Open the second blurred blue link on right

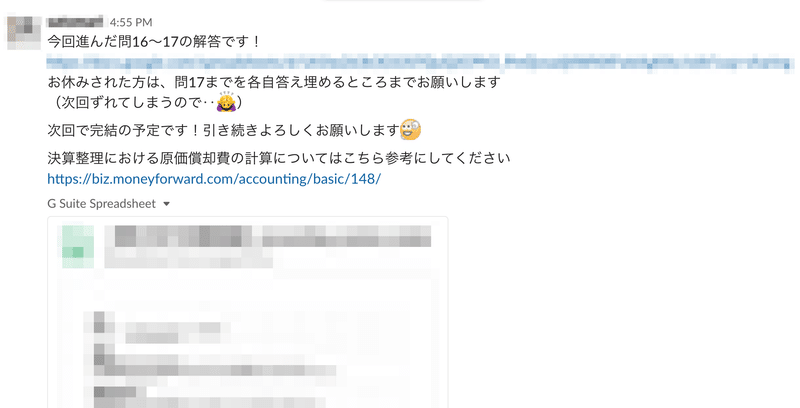tap(649, 63)
